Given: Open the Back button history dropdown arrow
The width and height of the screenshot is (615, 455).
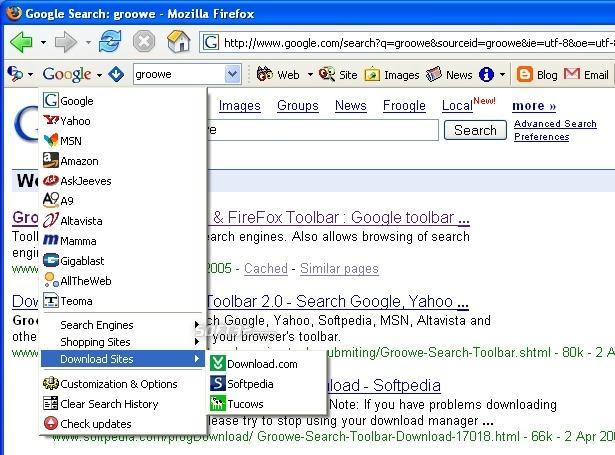Looking at the screenshot, I should (43, 42).
